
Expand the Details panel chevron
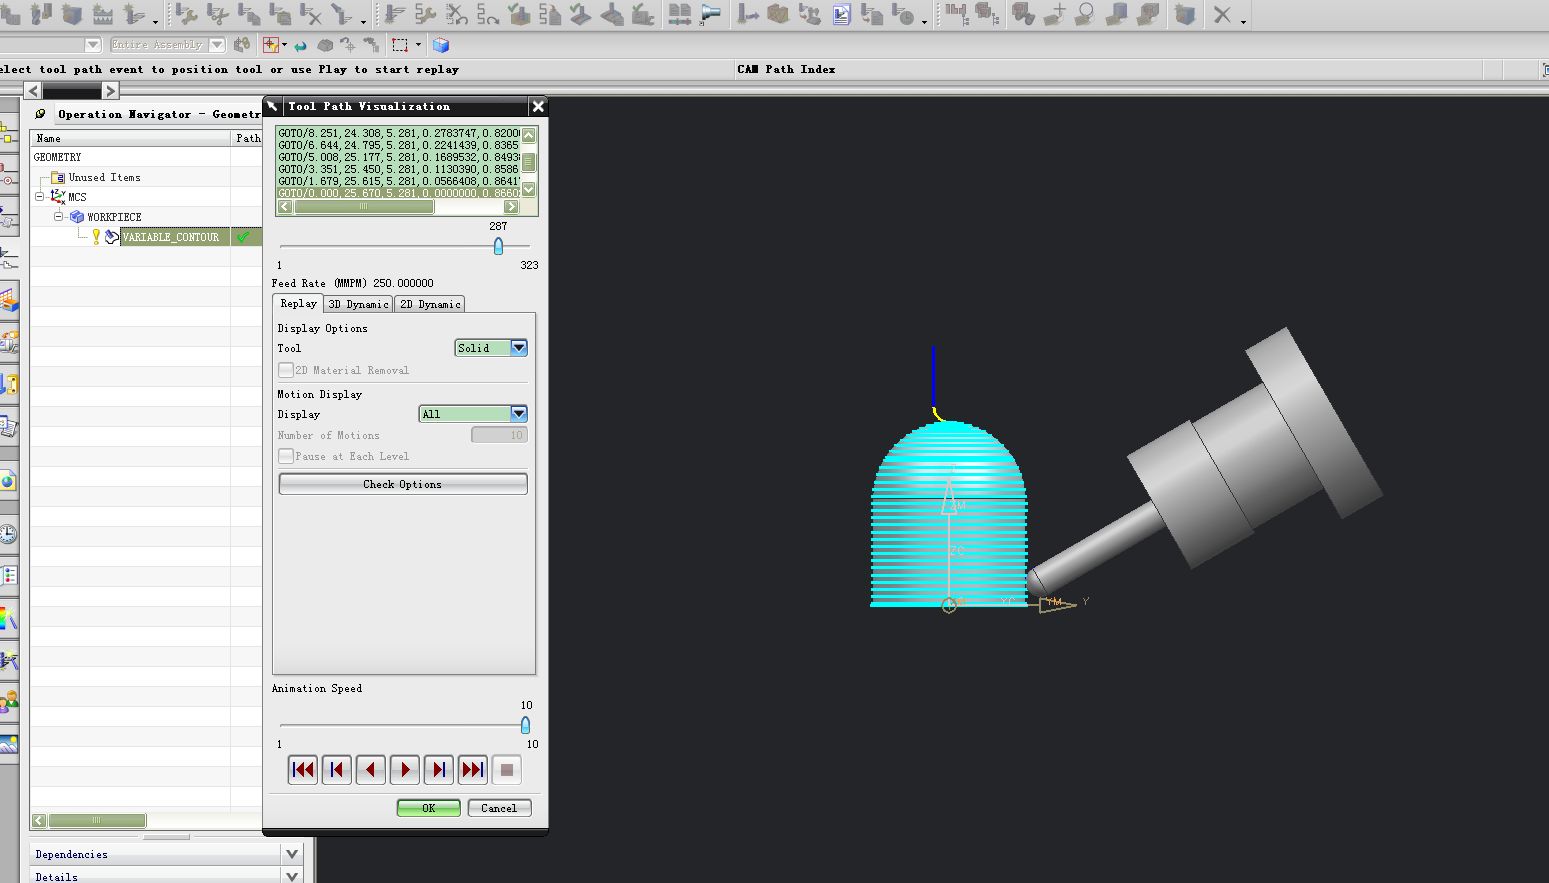point(292,877)
